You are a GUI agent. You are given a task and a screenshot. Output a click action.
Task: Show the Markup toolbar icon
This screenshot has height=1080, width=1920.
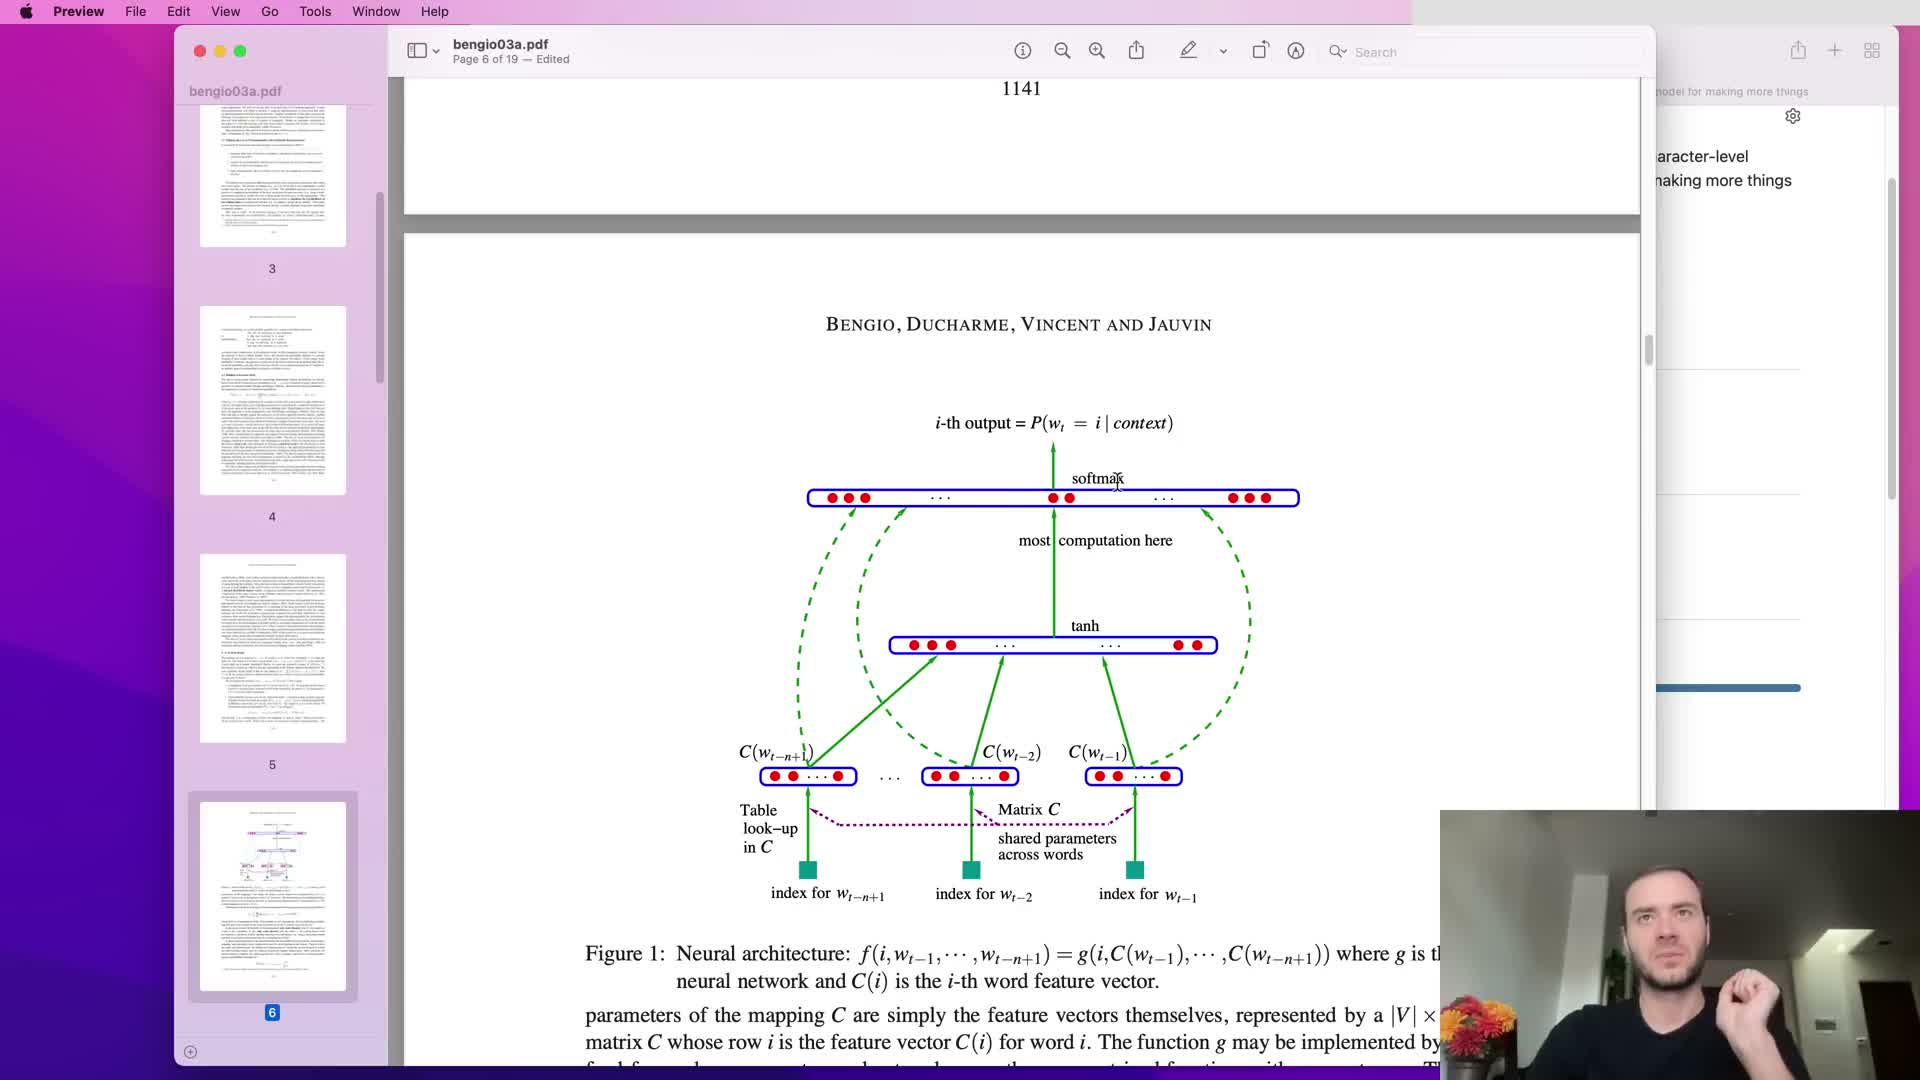[1296, 51]
